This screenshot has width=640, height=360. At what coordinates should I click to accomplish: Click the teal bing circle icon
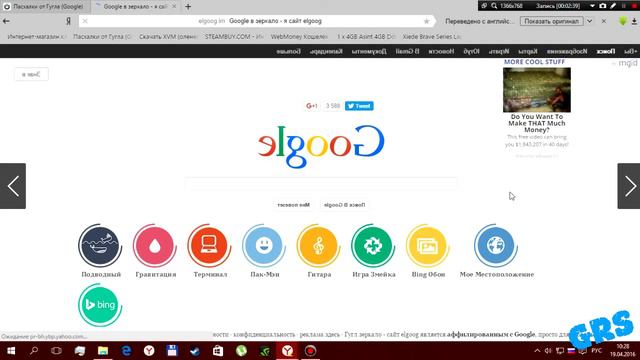[x=100, y=305]
